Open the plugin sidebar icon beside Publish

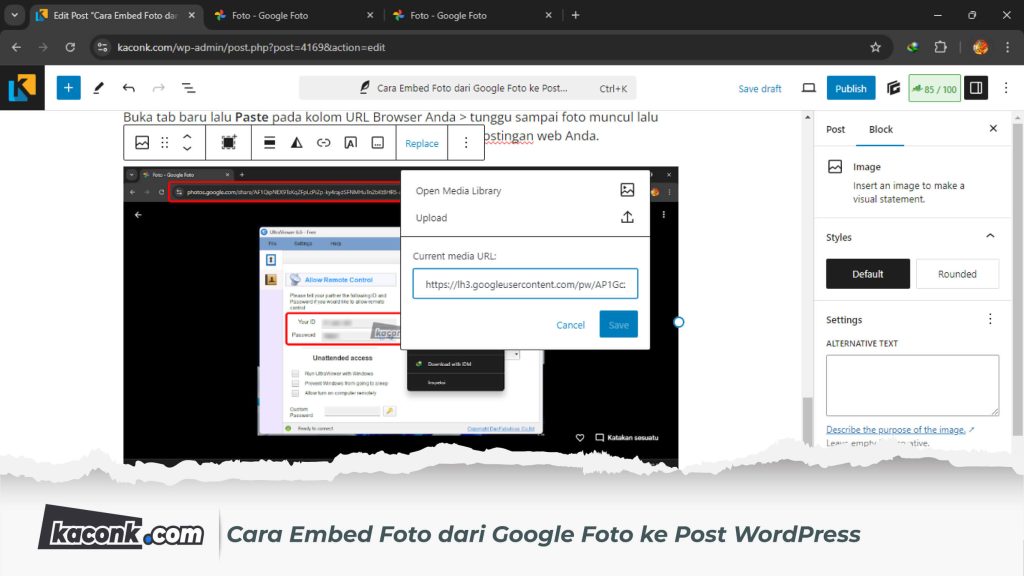point(893,88)
